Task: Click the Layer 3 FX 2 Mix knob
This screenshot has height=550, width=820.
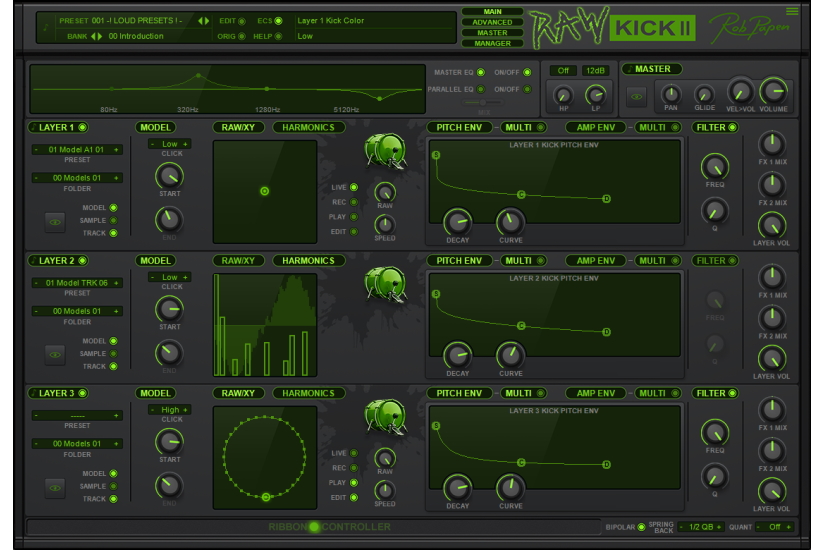Action: 772,450
